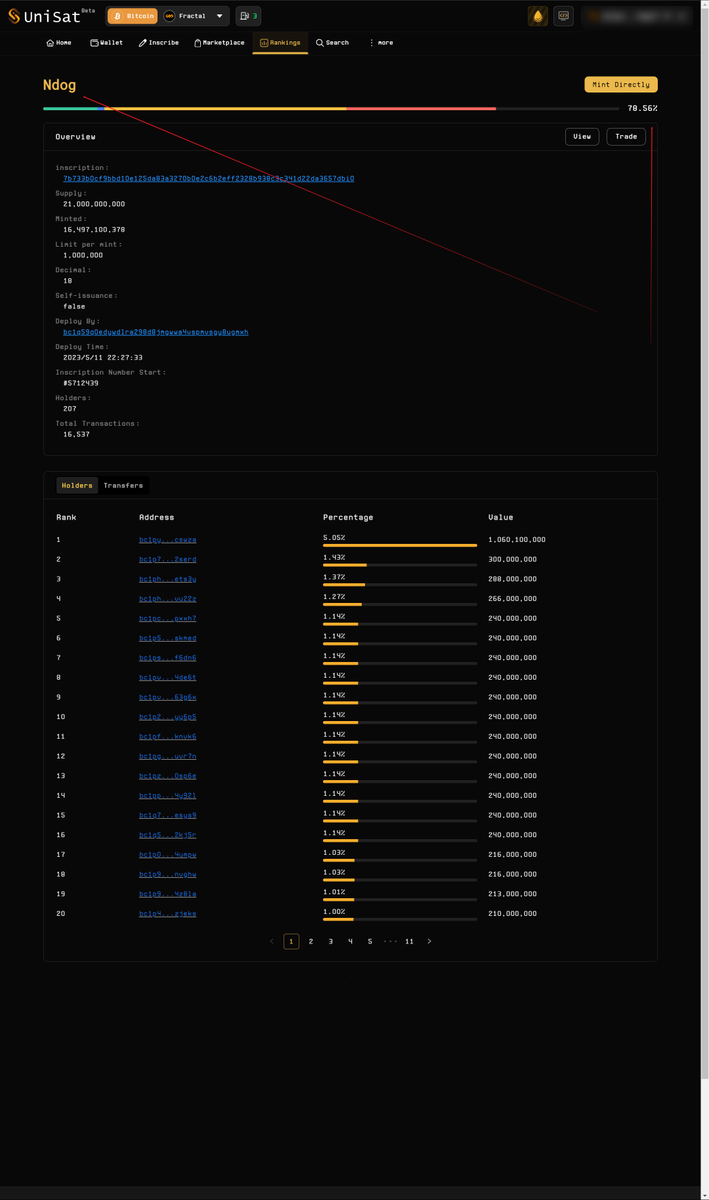
Task: Open the Rankings menu
Action: pos(280,43)
